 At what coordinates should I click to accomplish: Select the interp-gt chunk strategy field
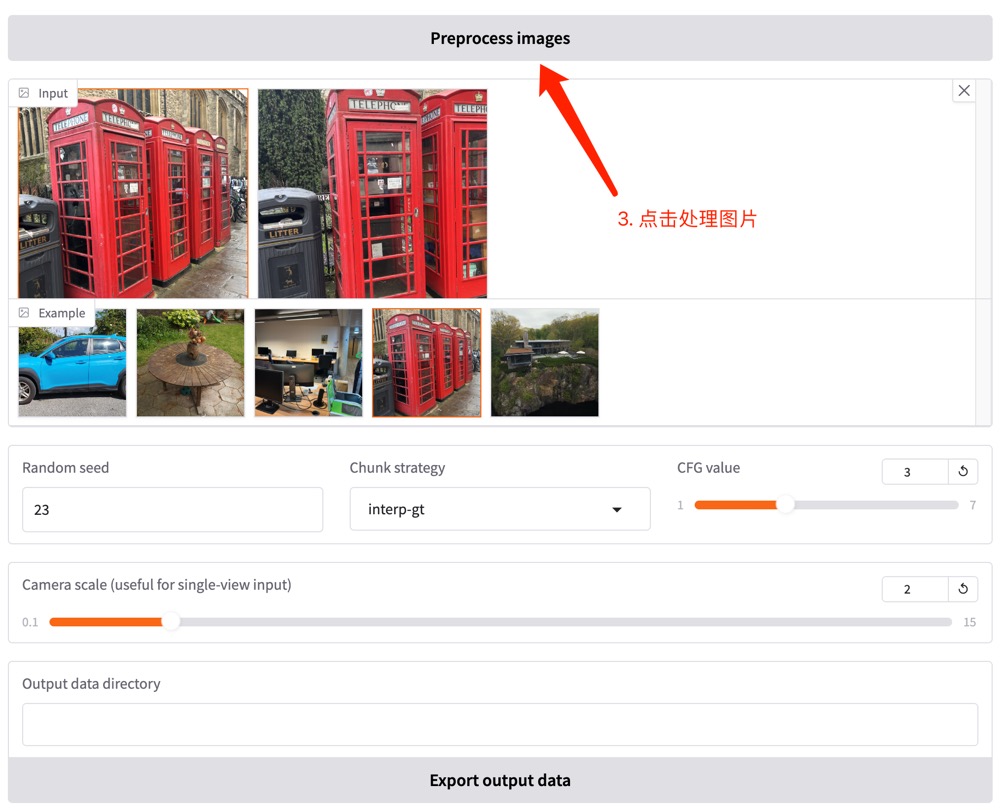[500, 509]
